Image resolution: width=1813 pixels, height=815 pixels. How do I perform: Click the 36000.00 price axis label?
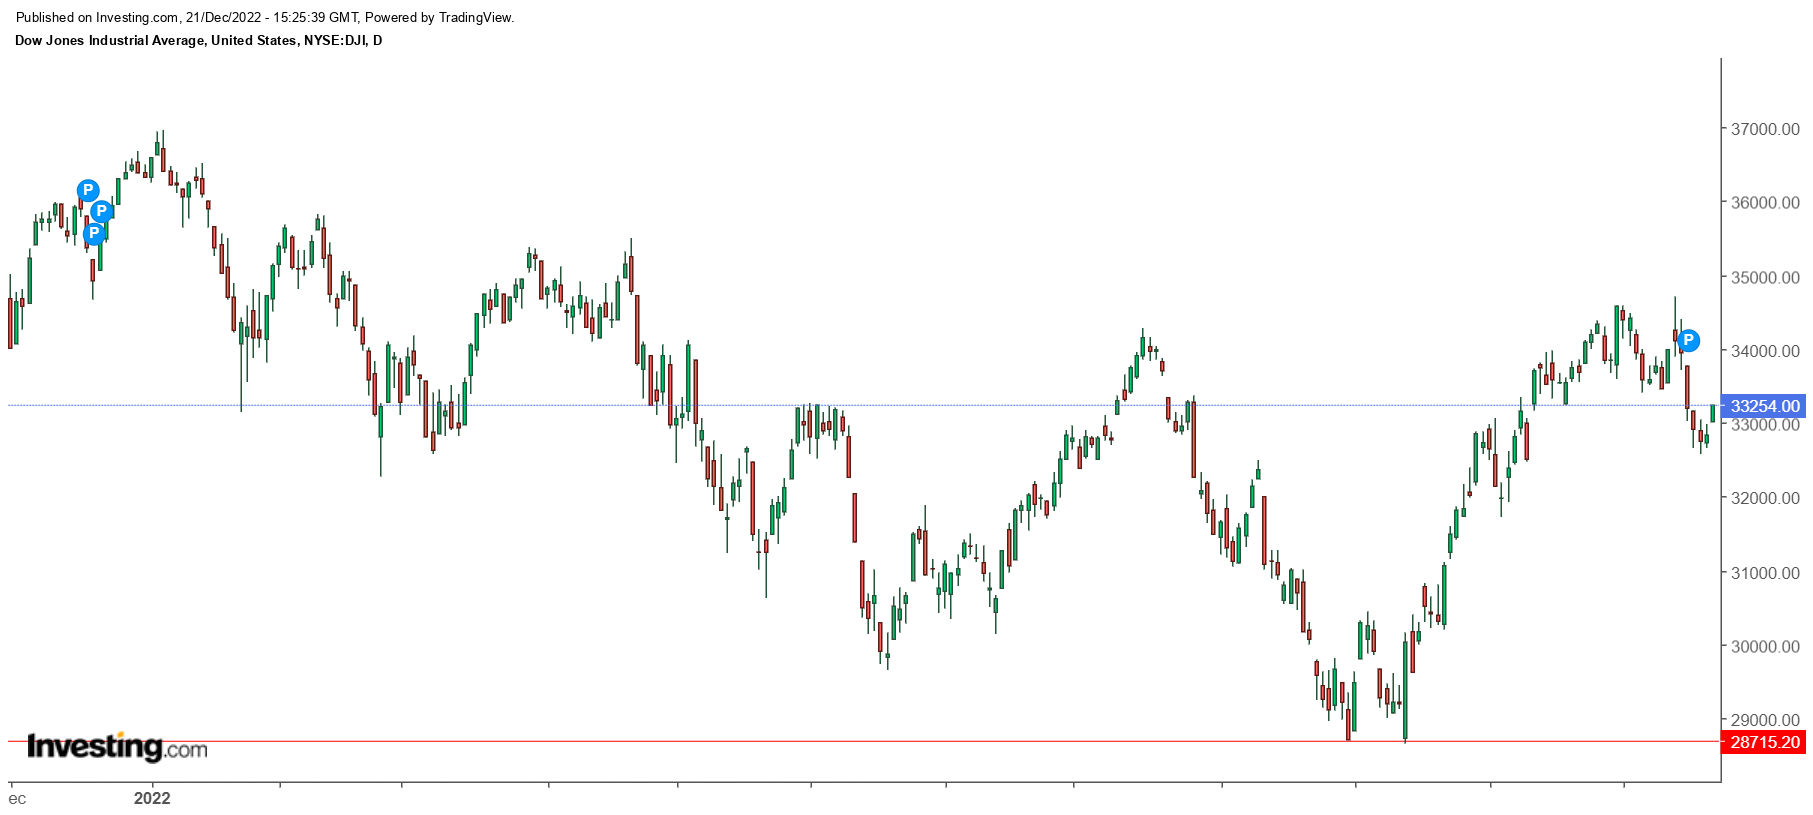(1765, 202)
